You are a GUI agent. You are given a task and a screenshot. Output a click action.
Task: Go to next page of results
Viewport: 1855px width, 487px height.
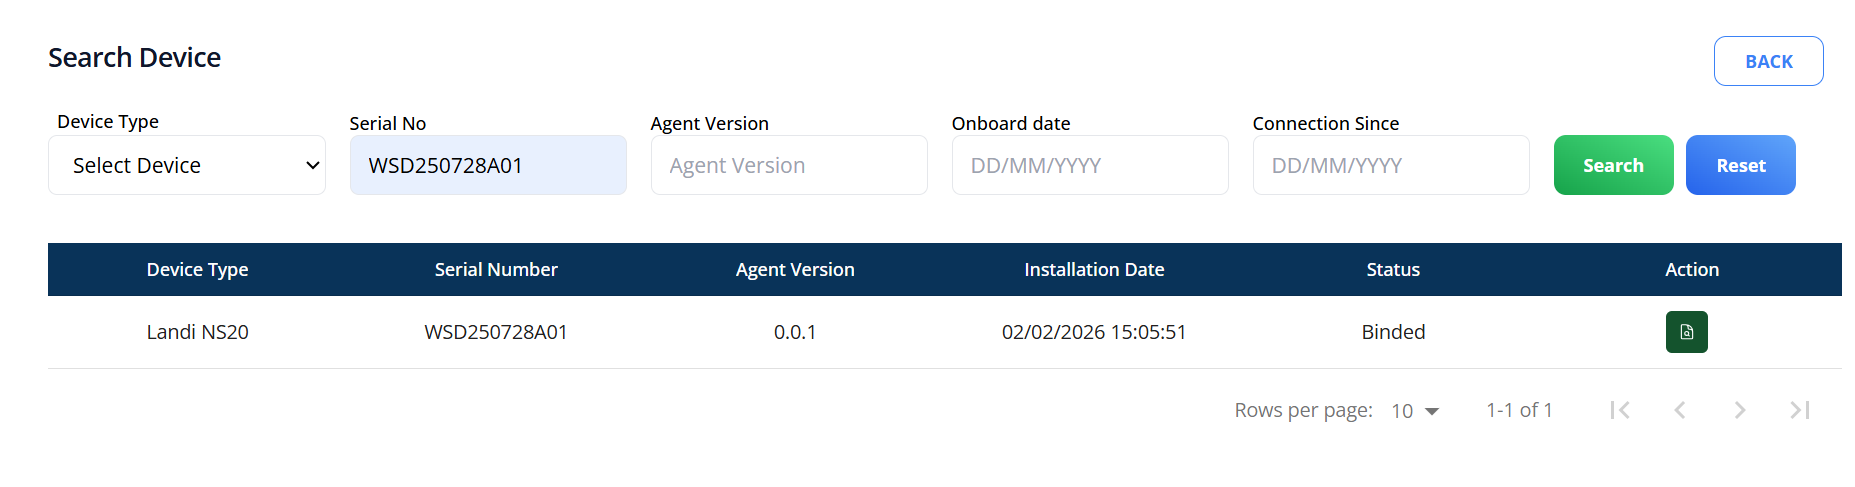[x=1740, y=410]
